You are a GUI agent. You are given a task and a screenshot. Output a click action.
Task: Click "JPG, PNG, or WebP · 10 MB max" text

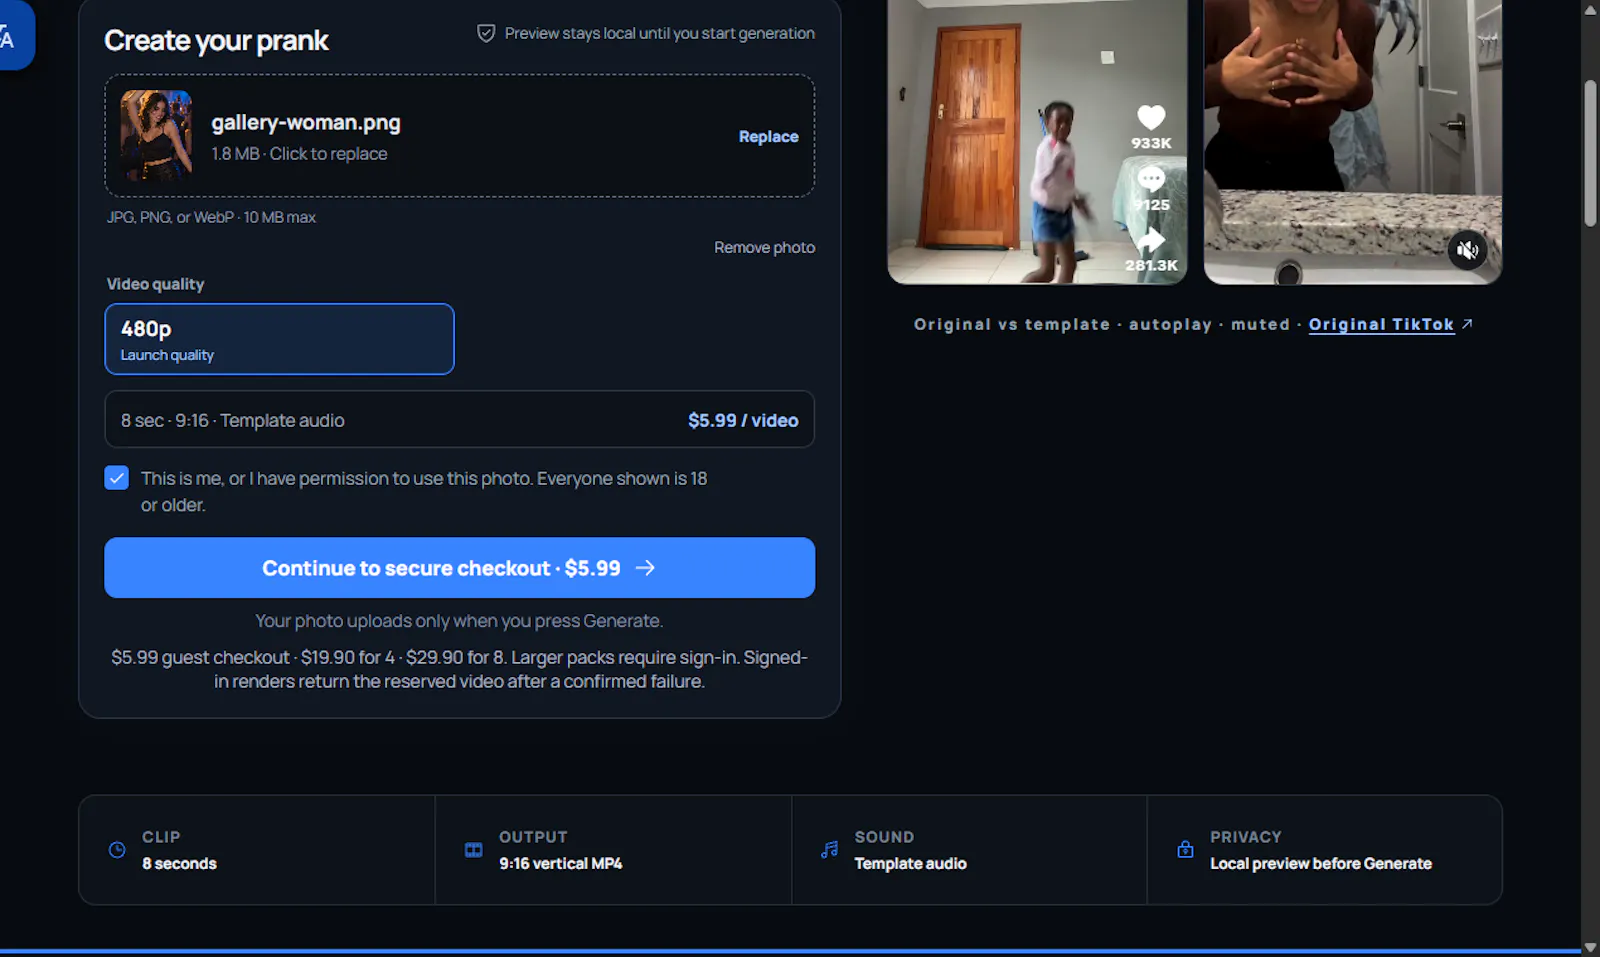[x=211, y=217]
